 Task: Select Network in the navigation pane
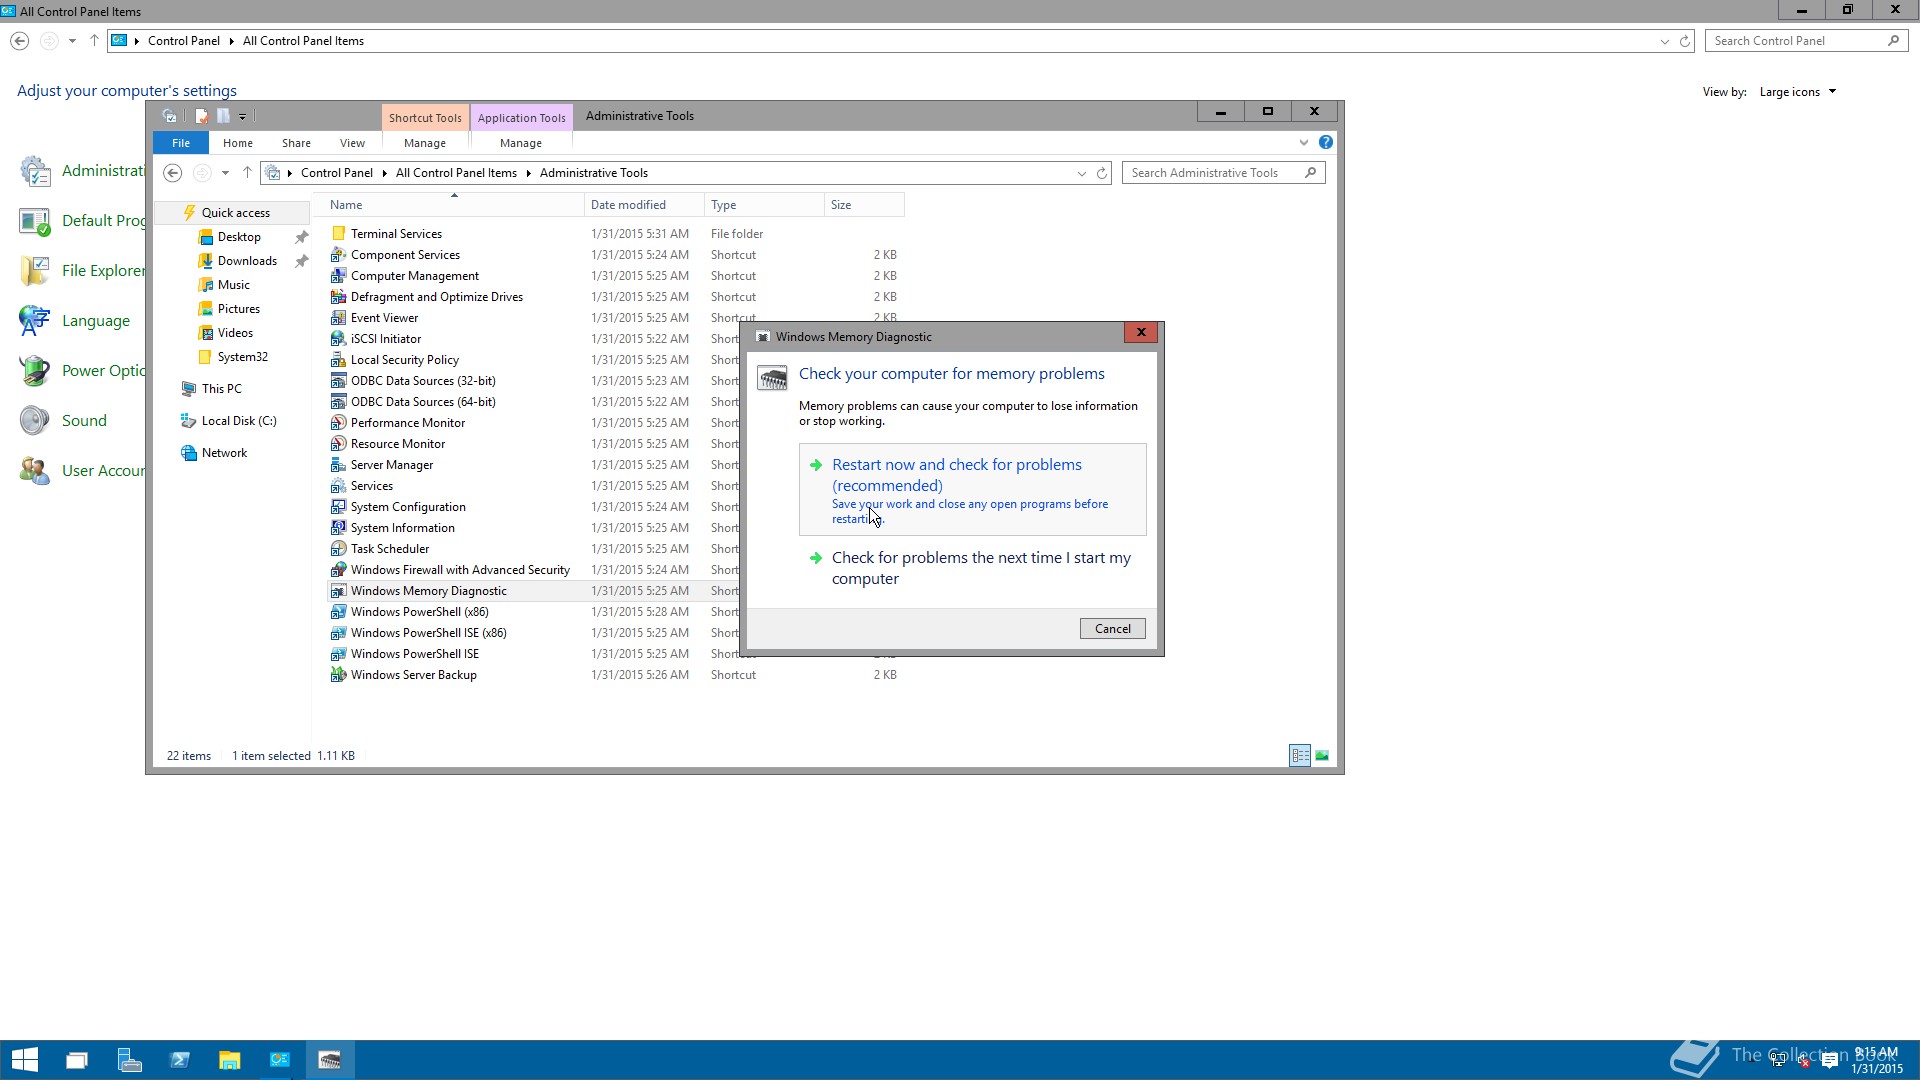(x=224, y=453)
